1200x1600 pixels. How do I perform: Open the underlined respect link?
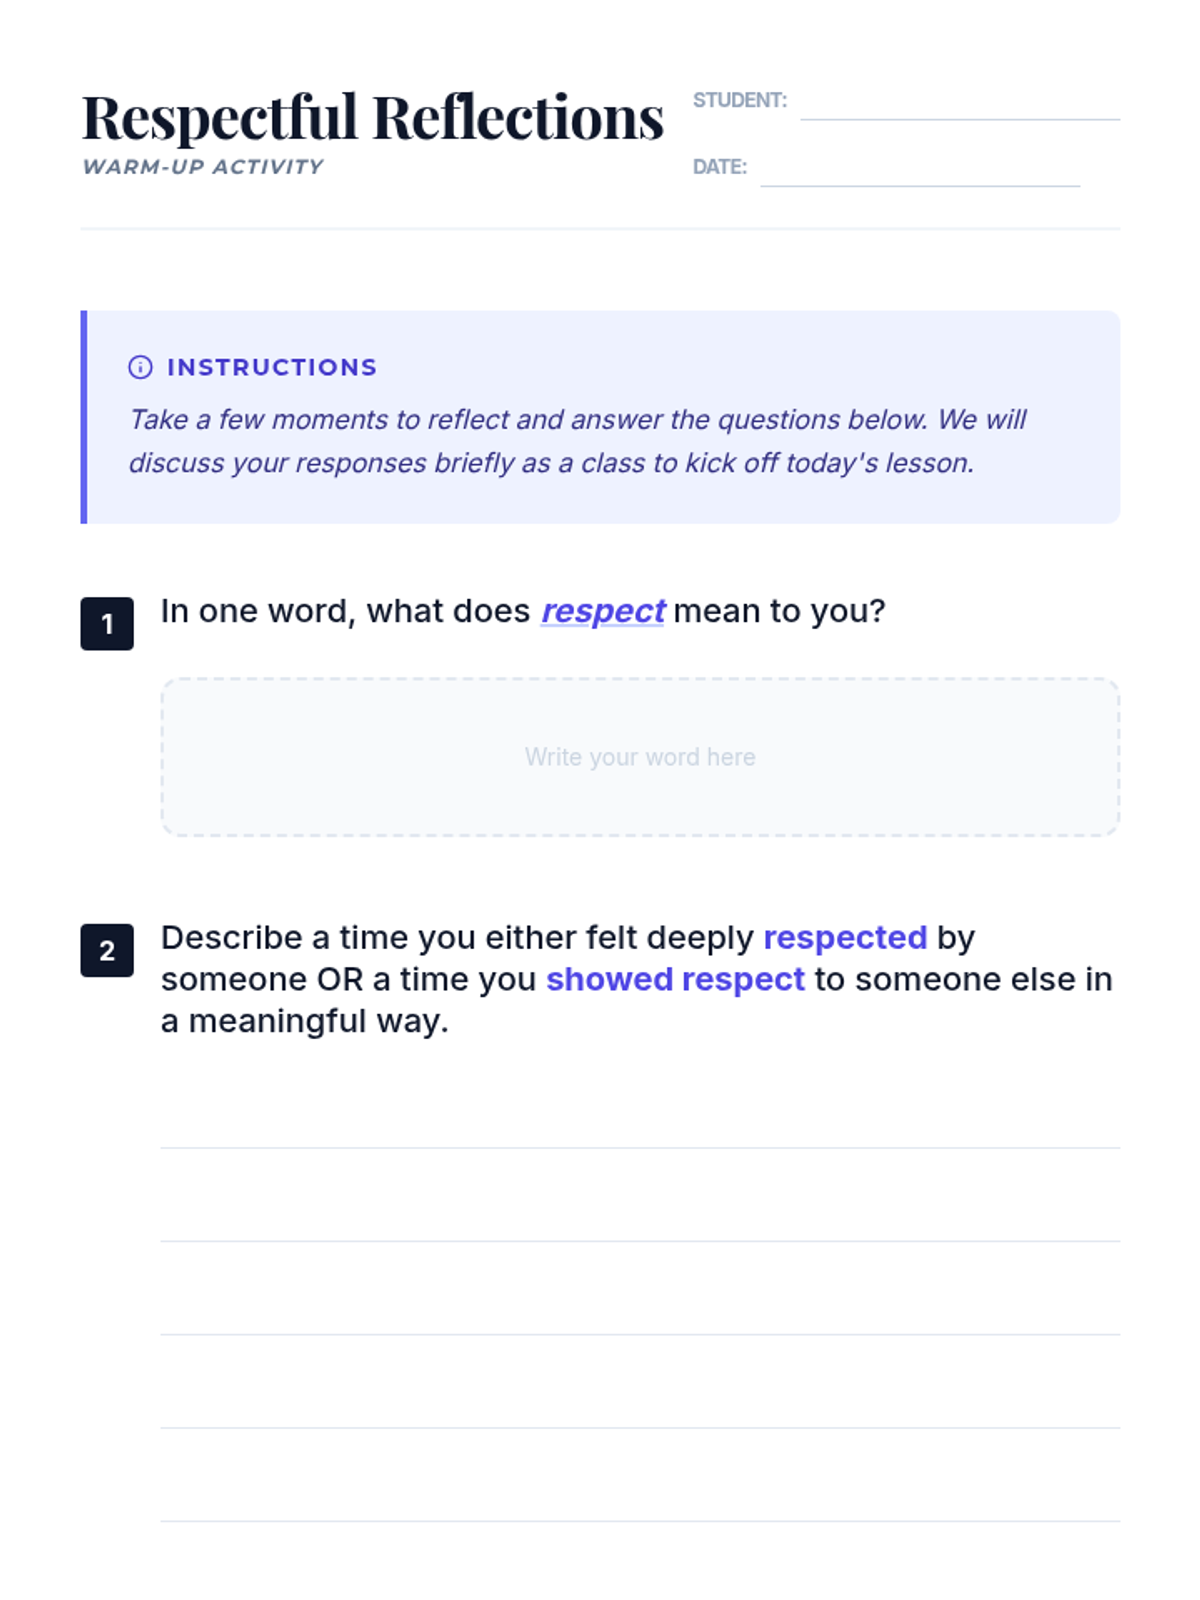point(603,611)
